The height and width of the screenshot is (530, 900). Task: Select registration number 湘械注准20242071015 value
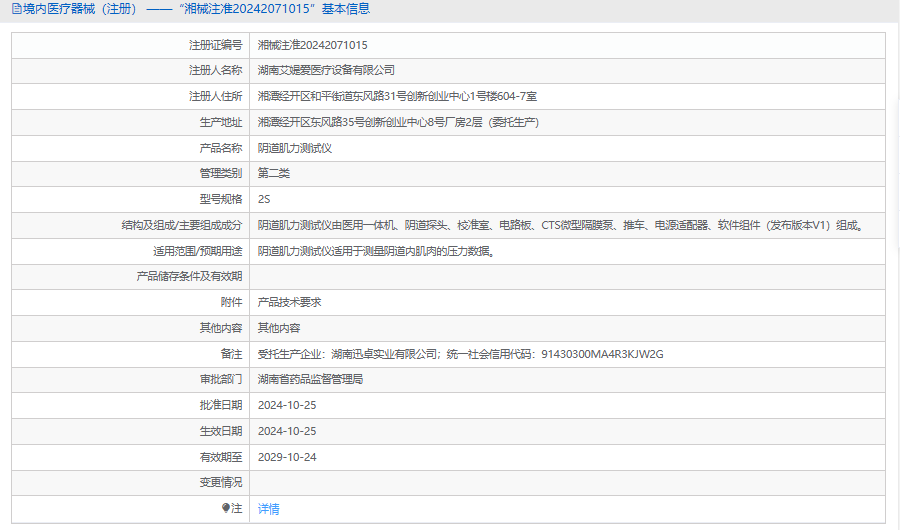313,45
